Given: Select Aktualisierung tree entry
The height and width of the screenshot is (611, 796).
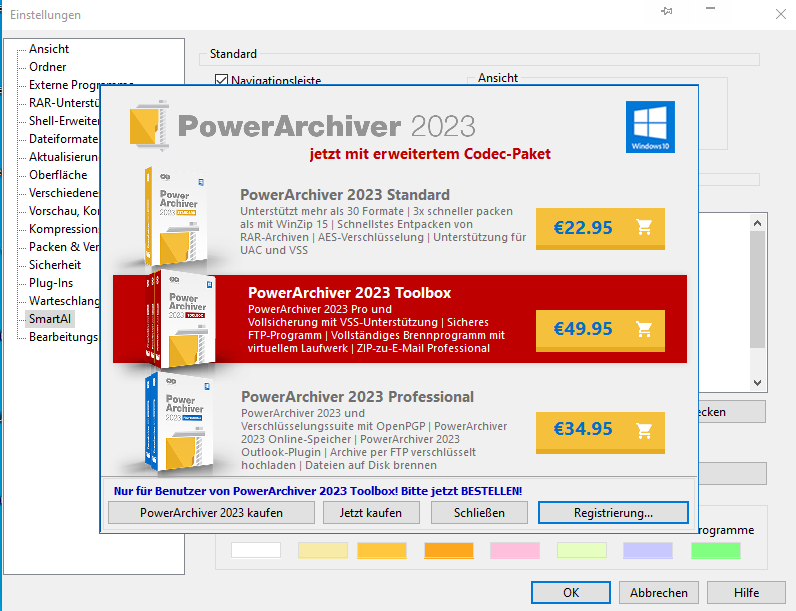Looking at the screenshot, I should point(63,157).
